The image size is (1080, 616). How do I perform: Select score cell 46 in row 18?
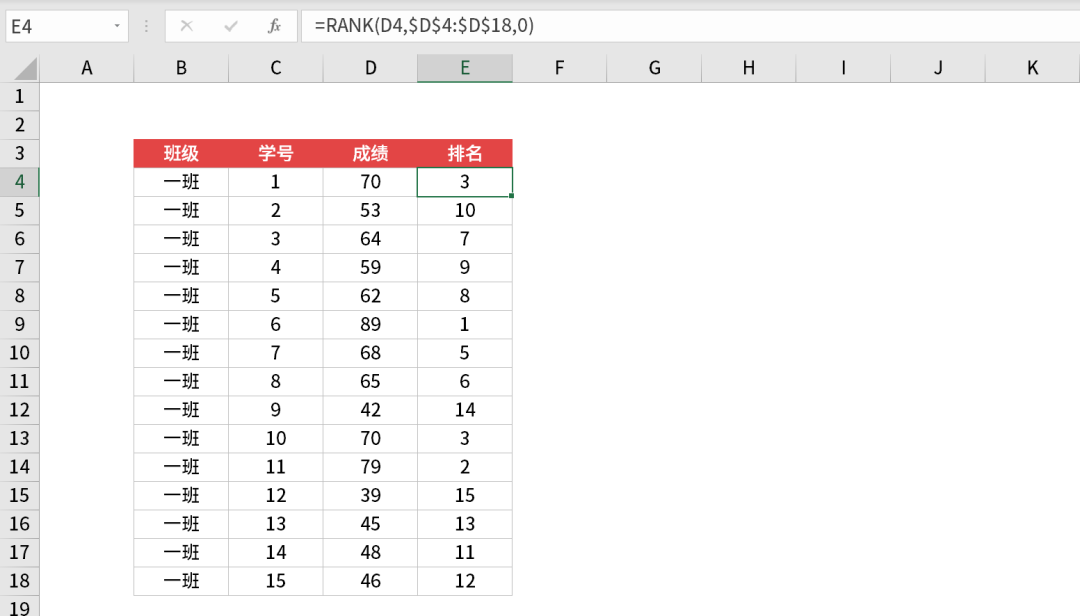[370, 581]
